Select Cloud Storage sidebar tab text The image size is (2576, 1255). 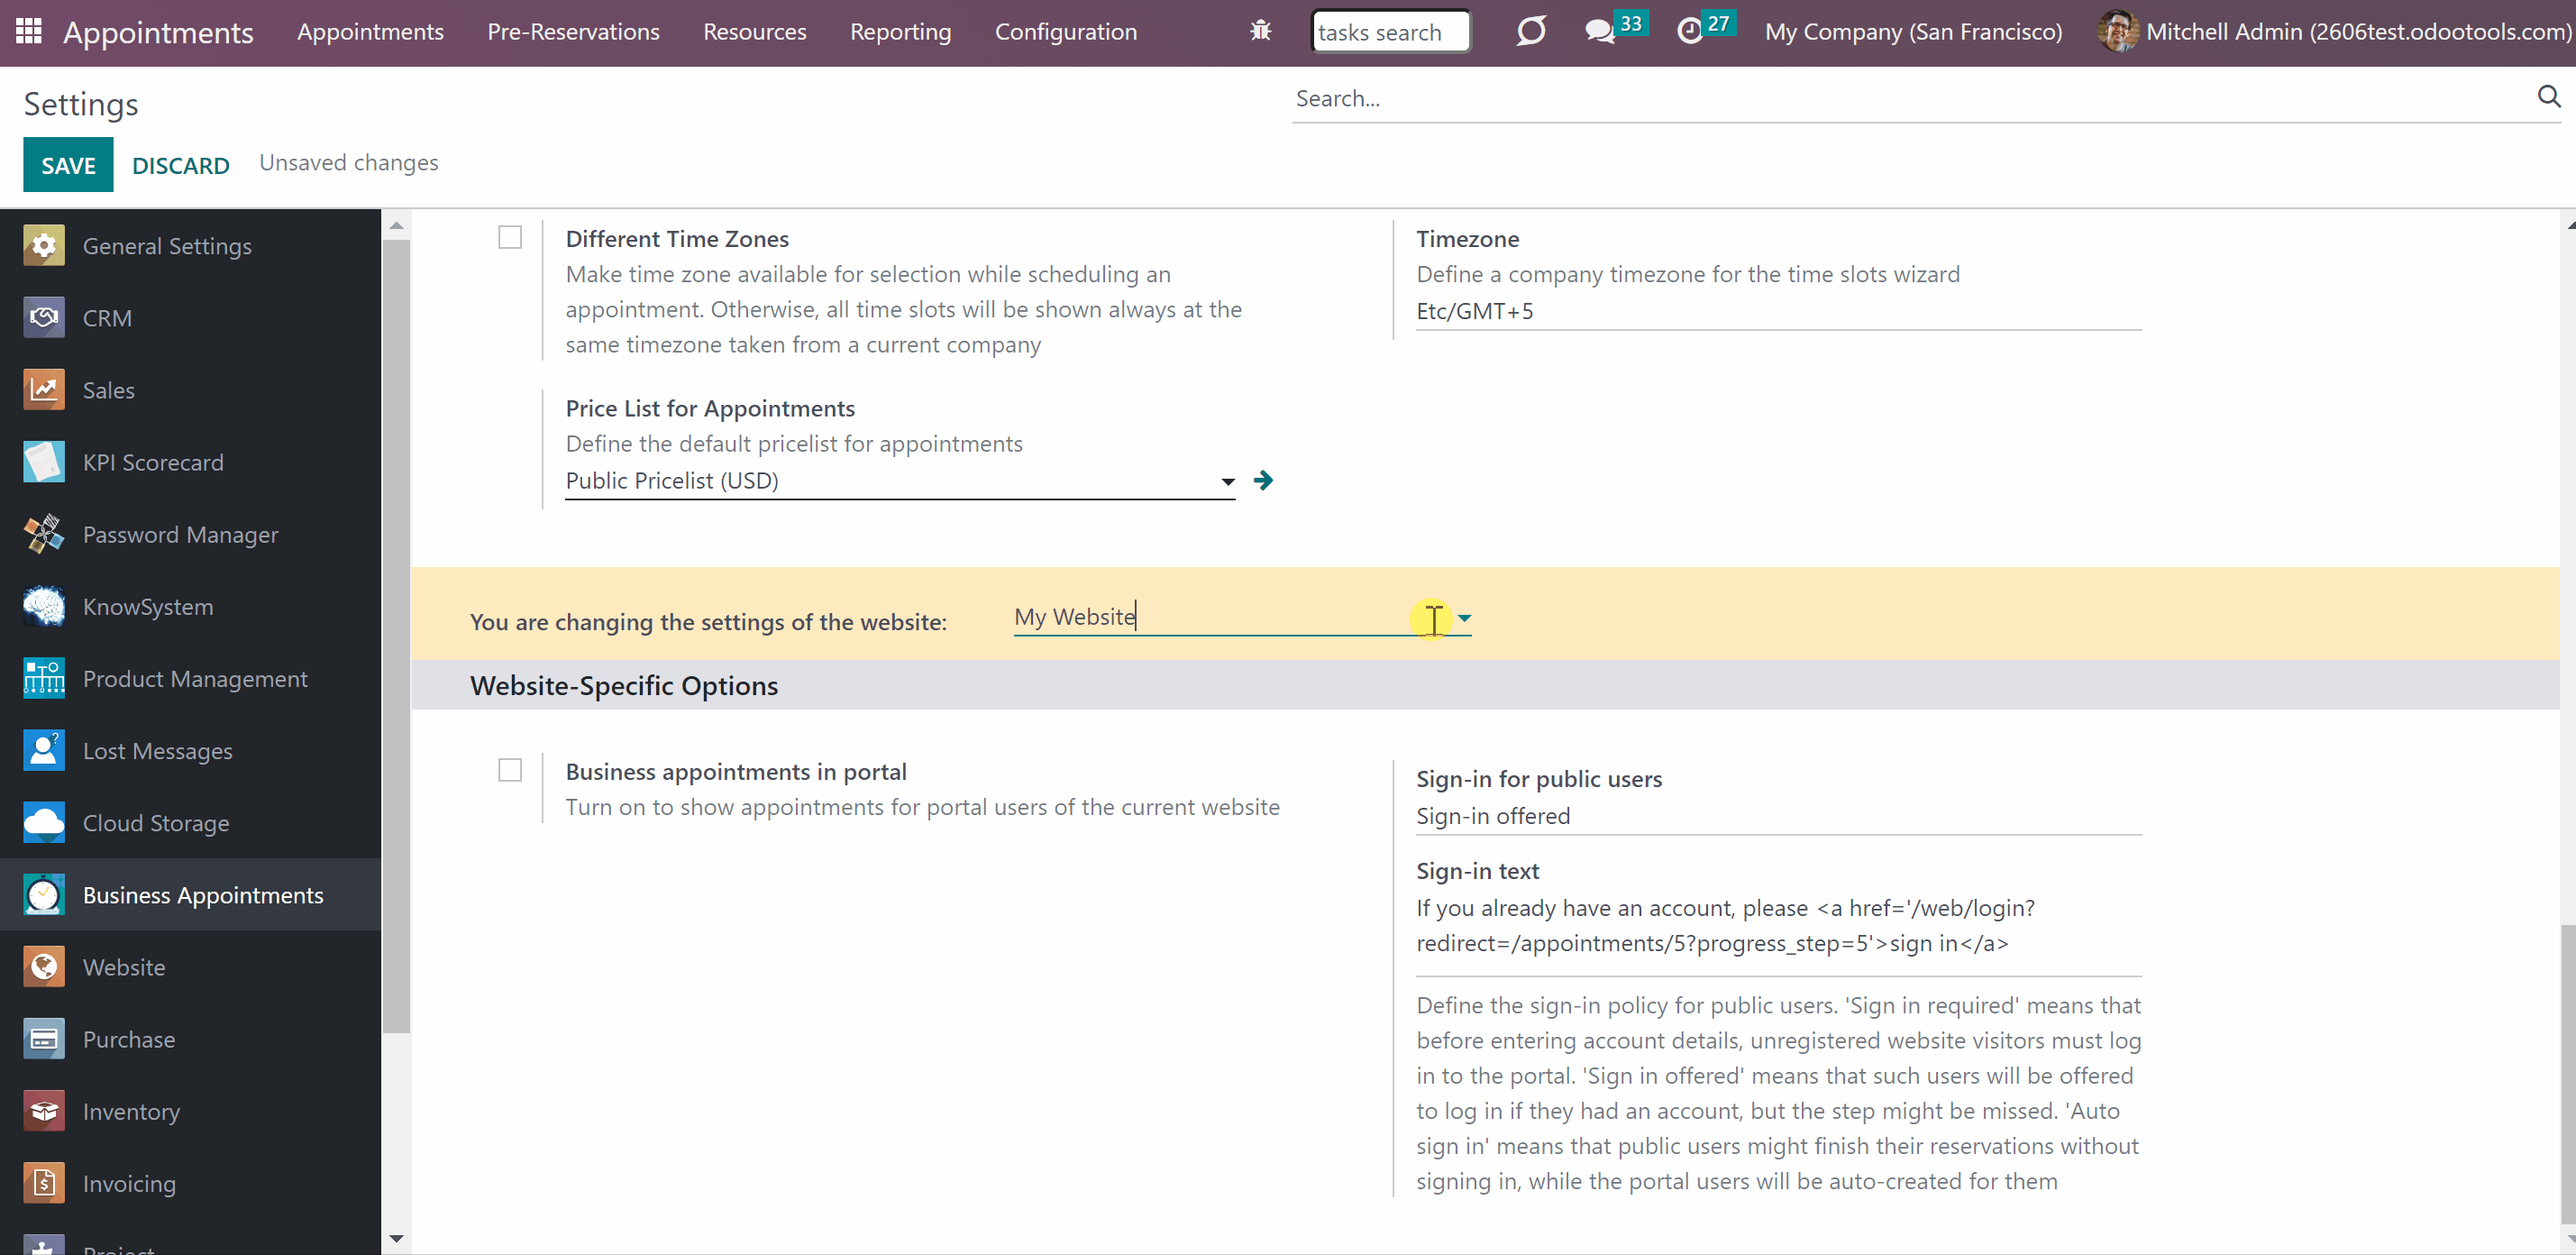tap(156, 823)
